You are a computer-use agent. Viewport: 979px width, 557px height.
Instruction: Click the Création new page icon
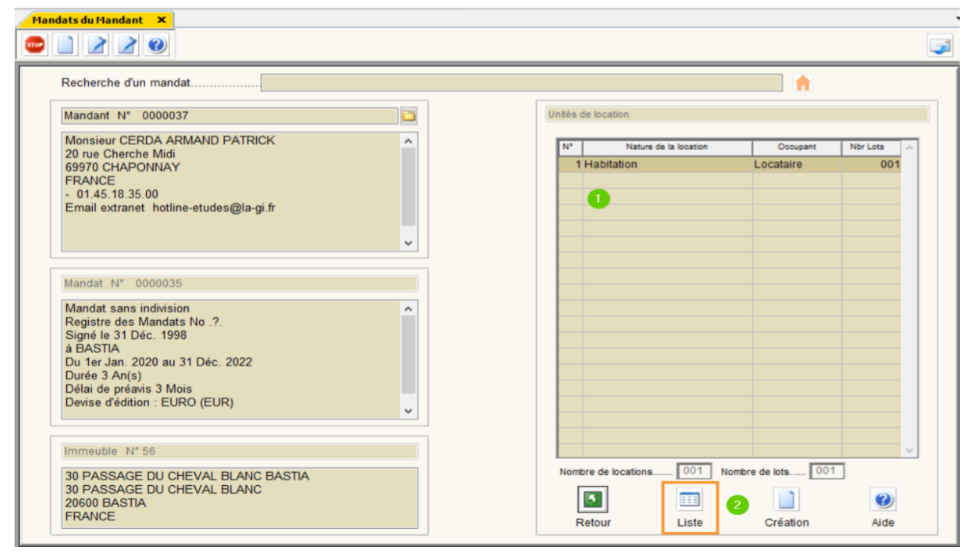(786, 500)
